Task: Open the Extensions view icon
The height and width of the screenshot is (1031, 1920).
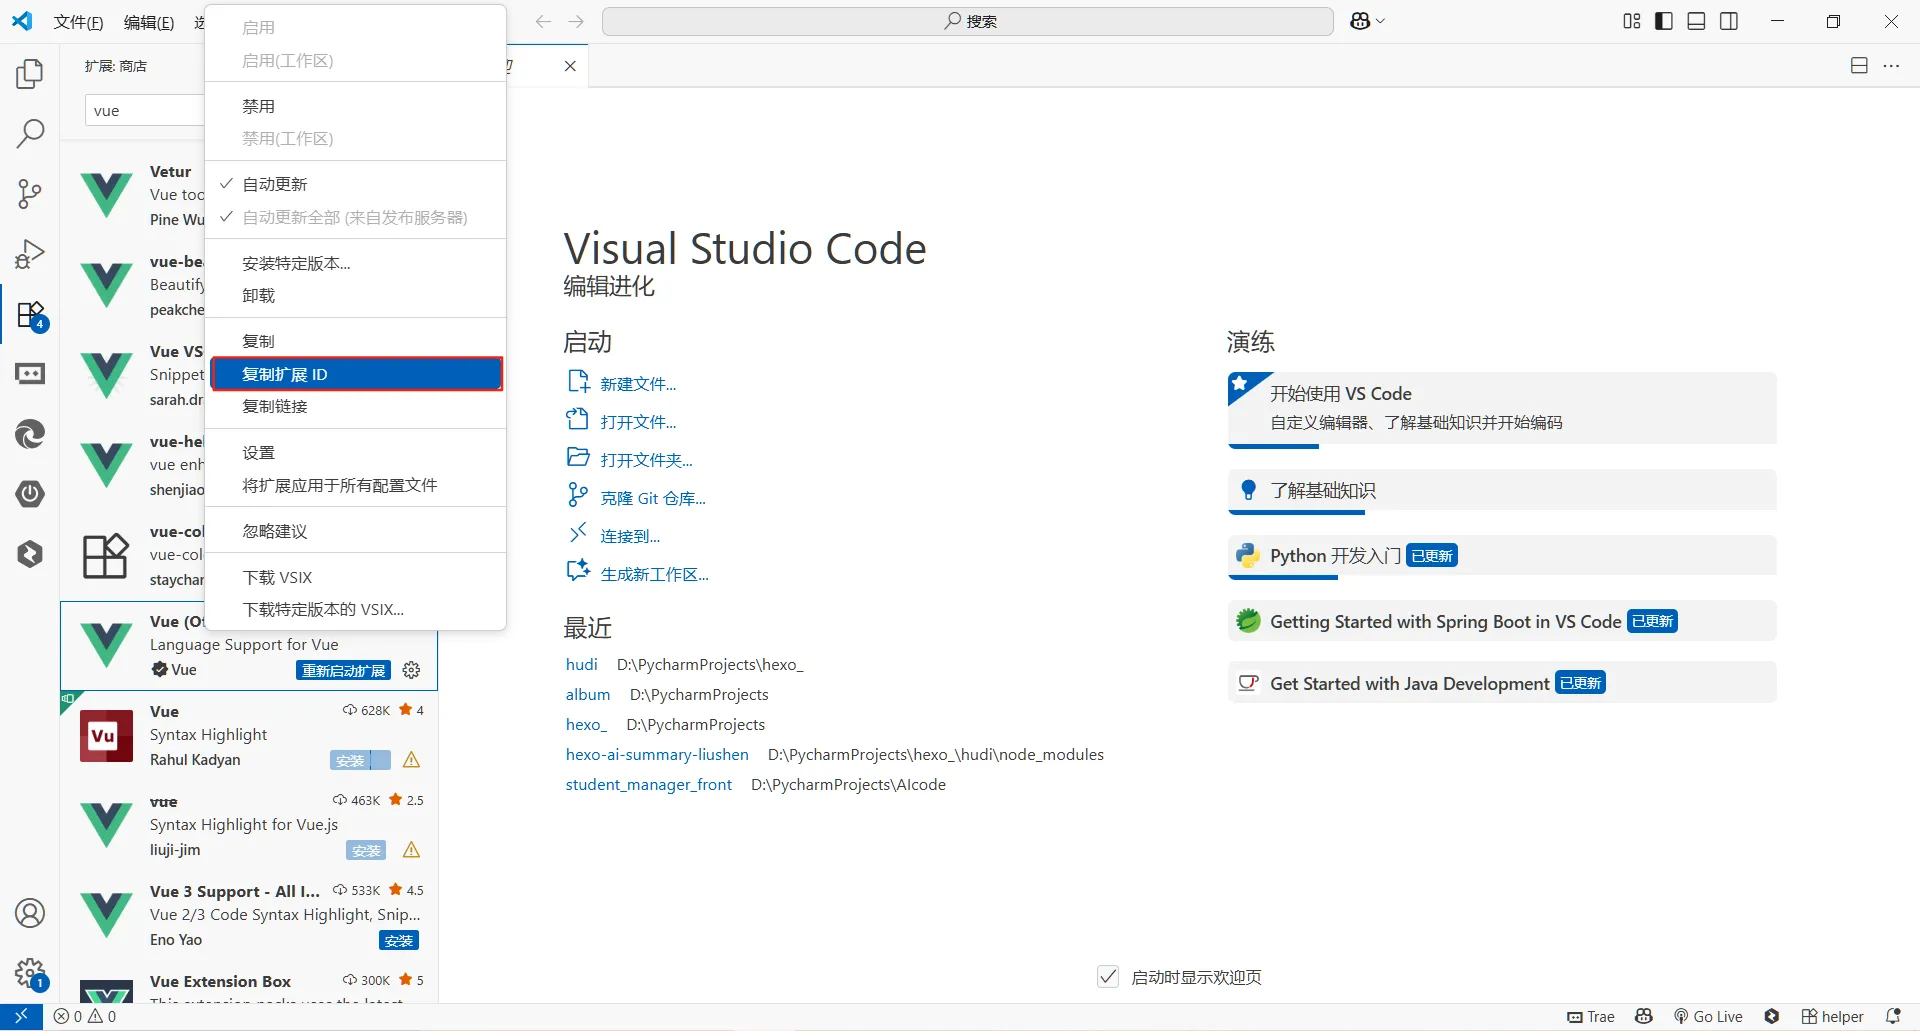Action: [x=30, y=315]
